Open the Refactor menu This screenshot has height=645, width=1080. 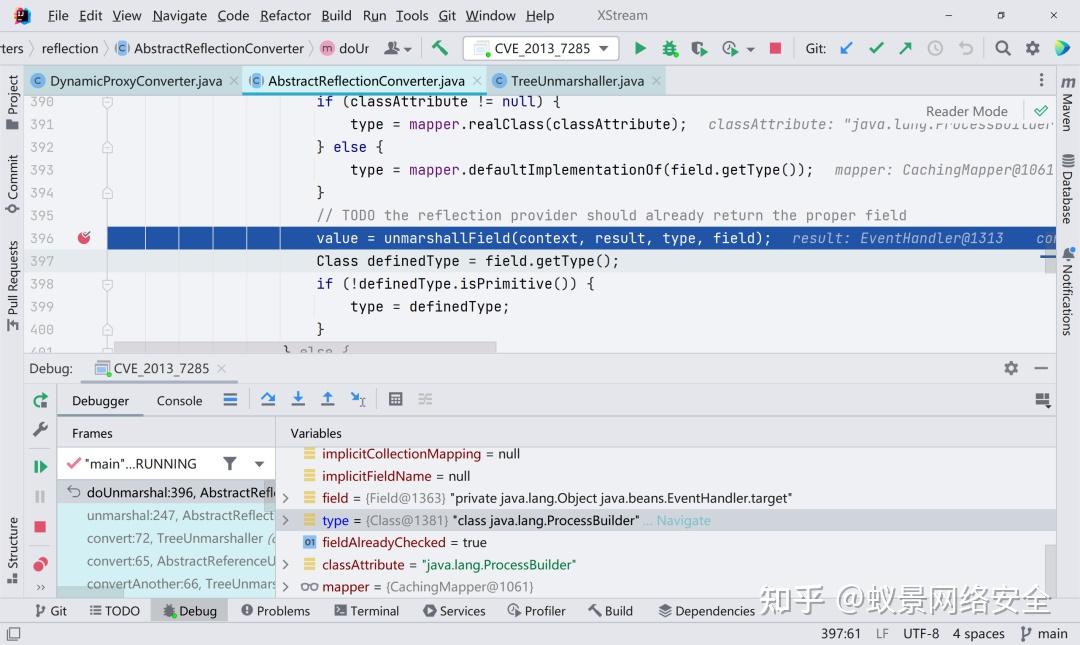pyautogui.click(x=285, y=15)
